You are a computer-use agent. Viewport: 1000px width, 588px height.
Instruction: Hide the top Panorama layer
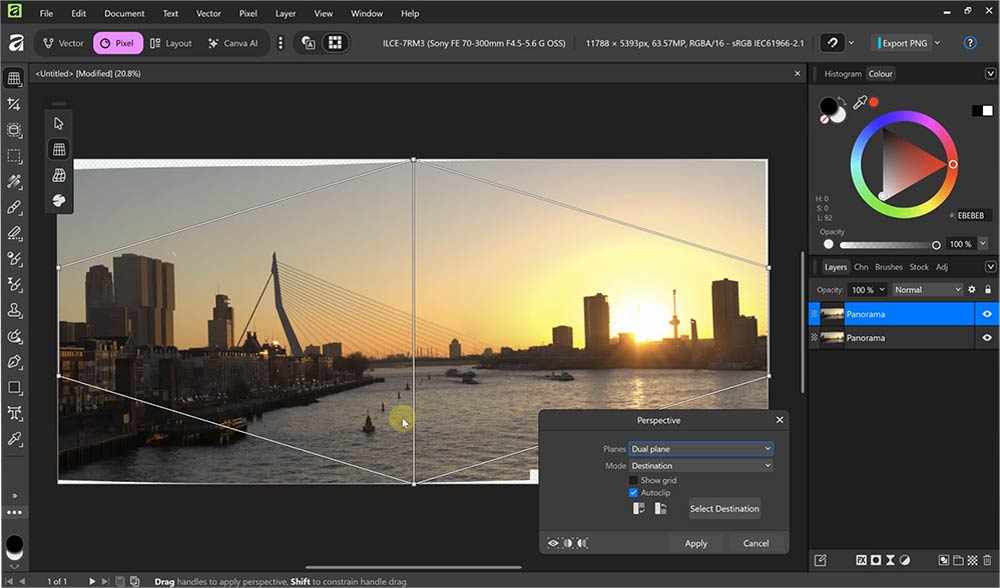click(x=987, y=314)
